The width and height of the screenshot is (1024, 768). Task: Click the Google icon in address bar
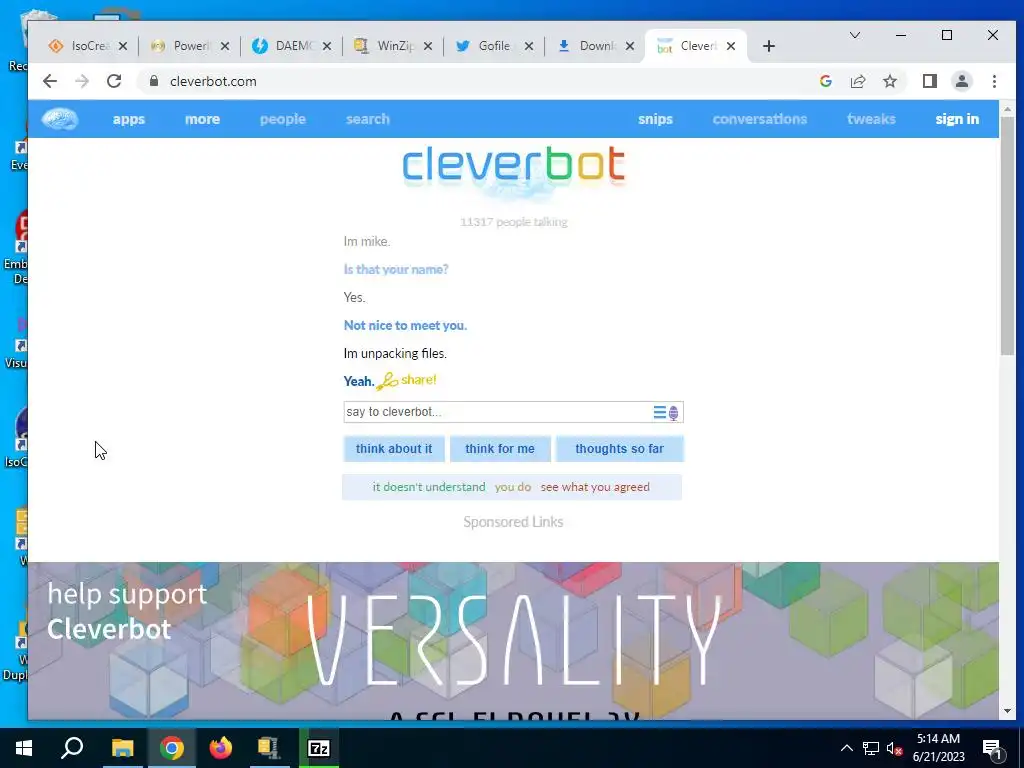(x=825, y=81)
